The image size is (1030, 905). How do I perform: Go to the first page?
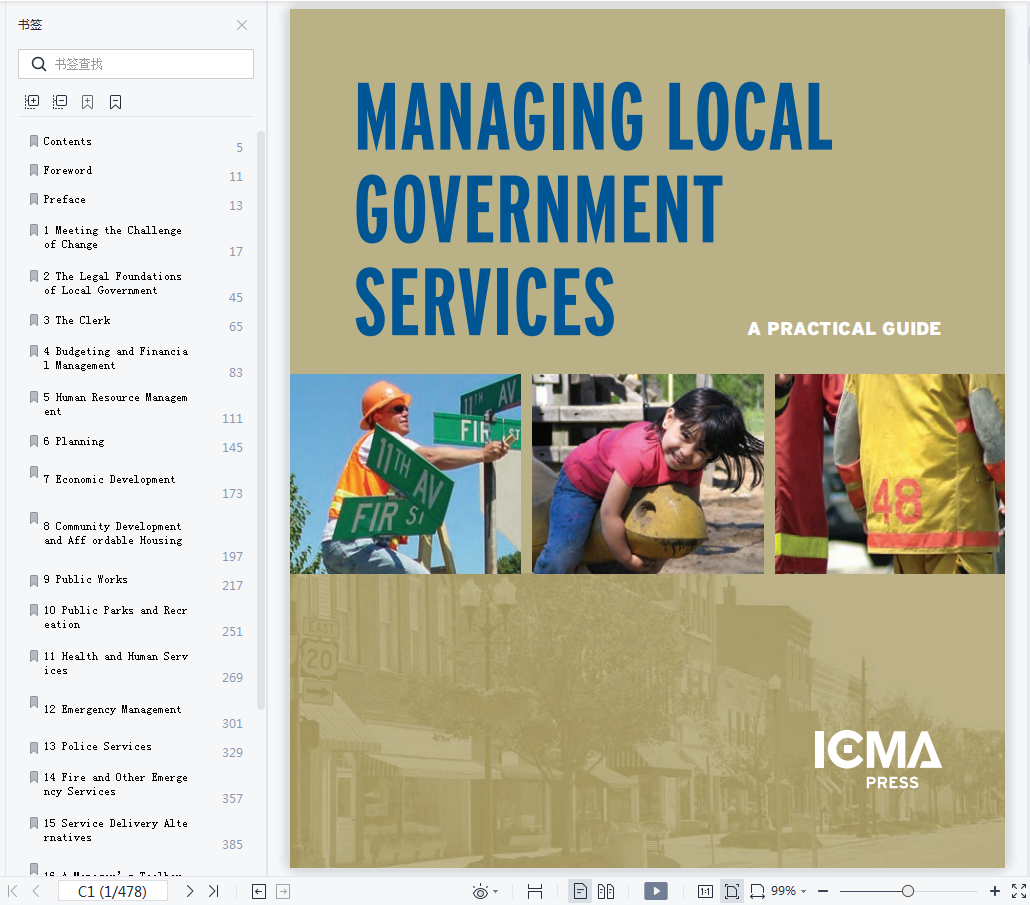12,891
